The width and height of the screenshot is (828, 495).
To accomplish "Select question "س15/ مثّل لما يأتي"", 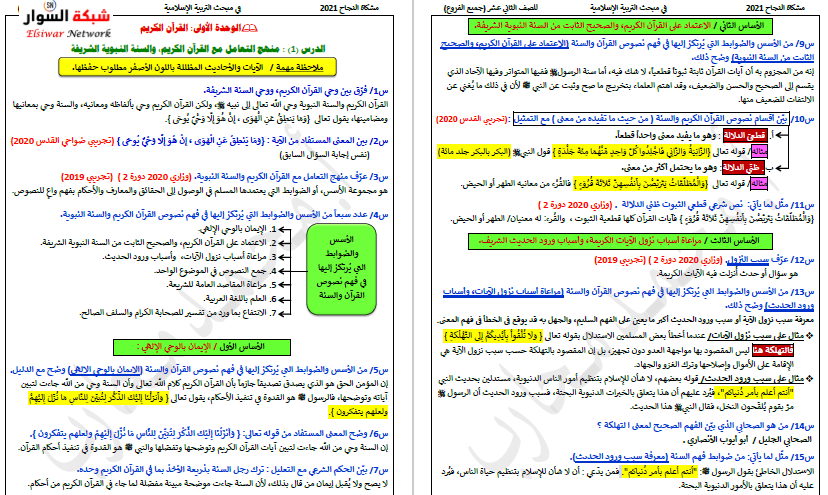I will pos(693,457).
